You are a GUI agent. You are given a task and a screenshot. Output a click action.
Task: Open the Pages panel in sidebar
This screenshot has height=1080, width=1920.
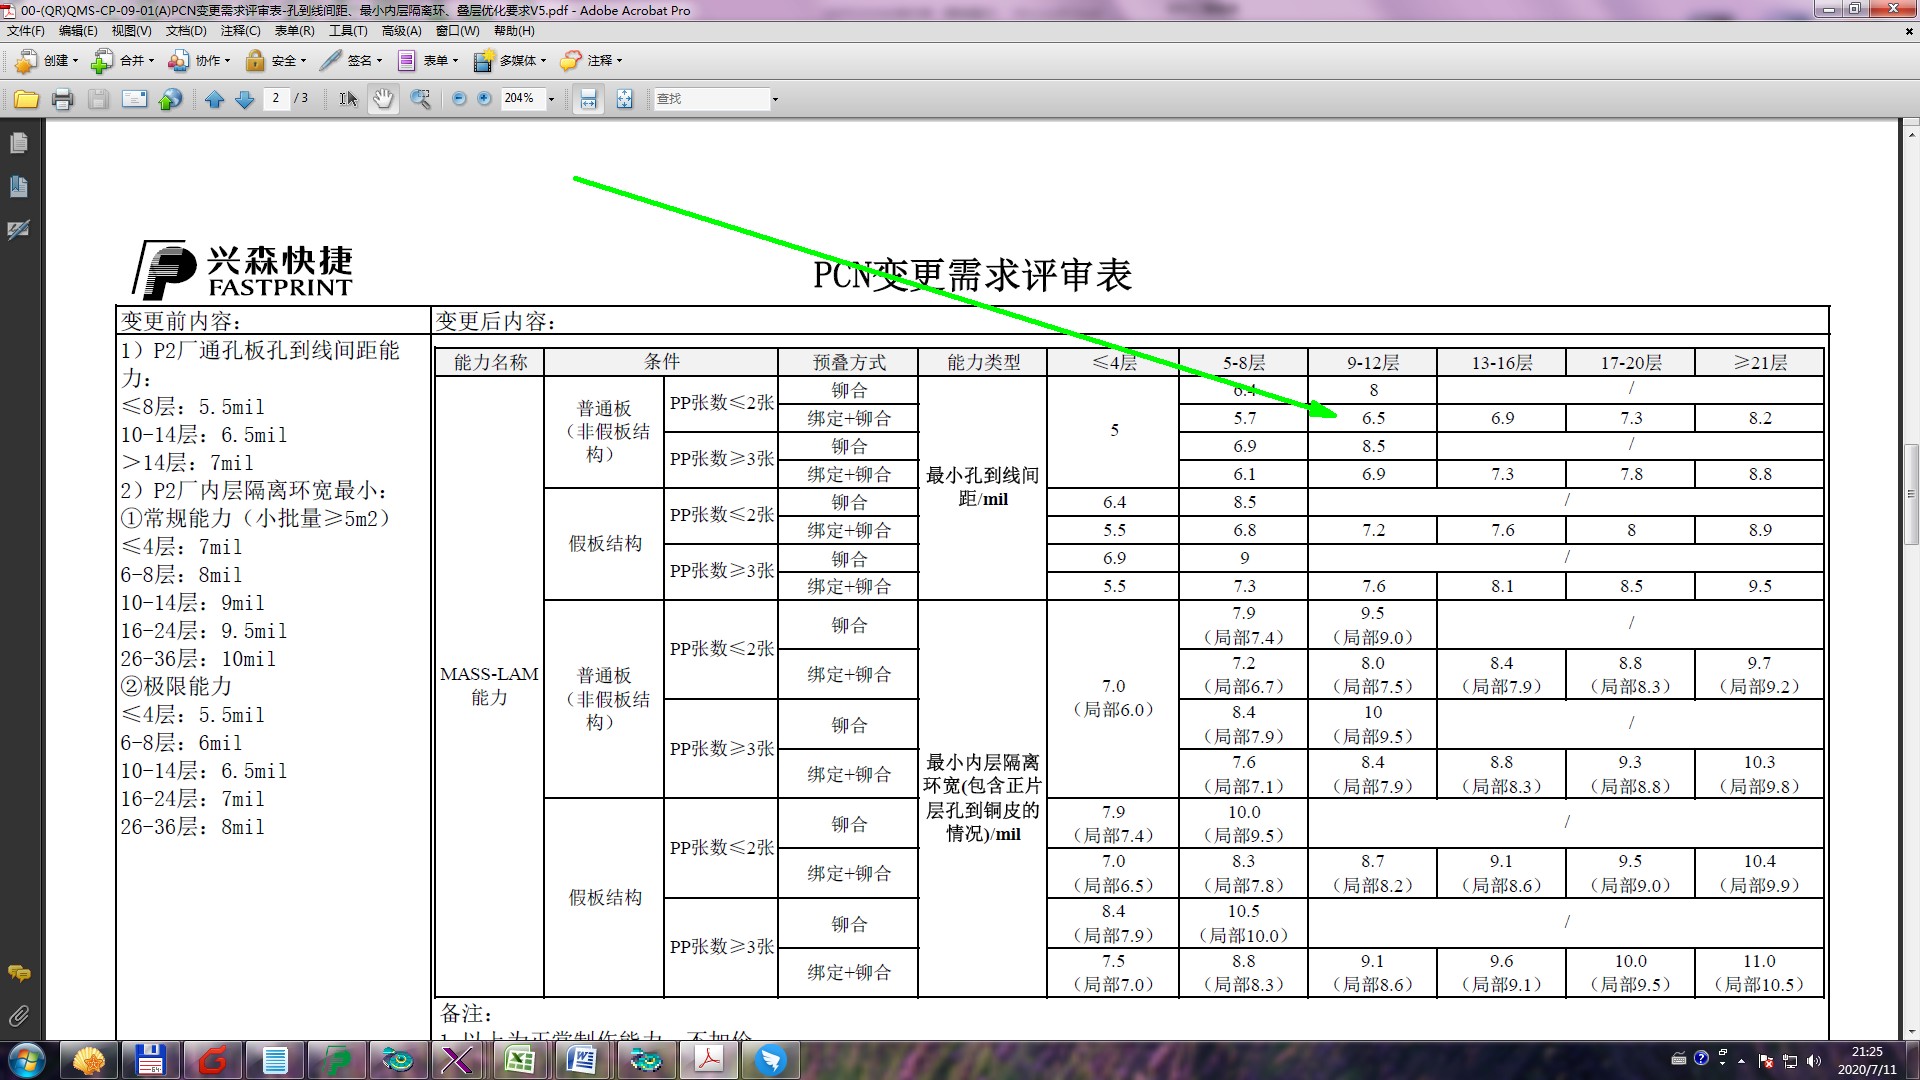18,143
